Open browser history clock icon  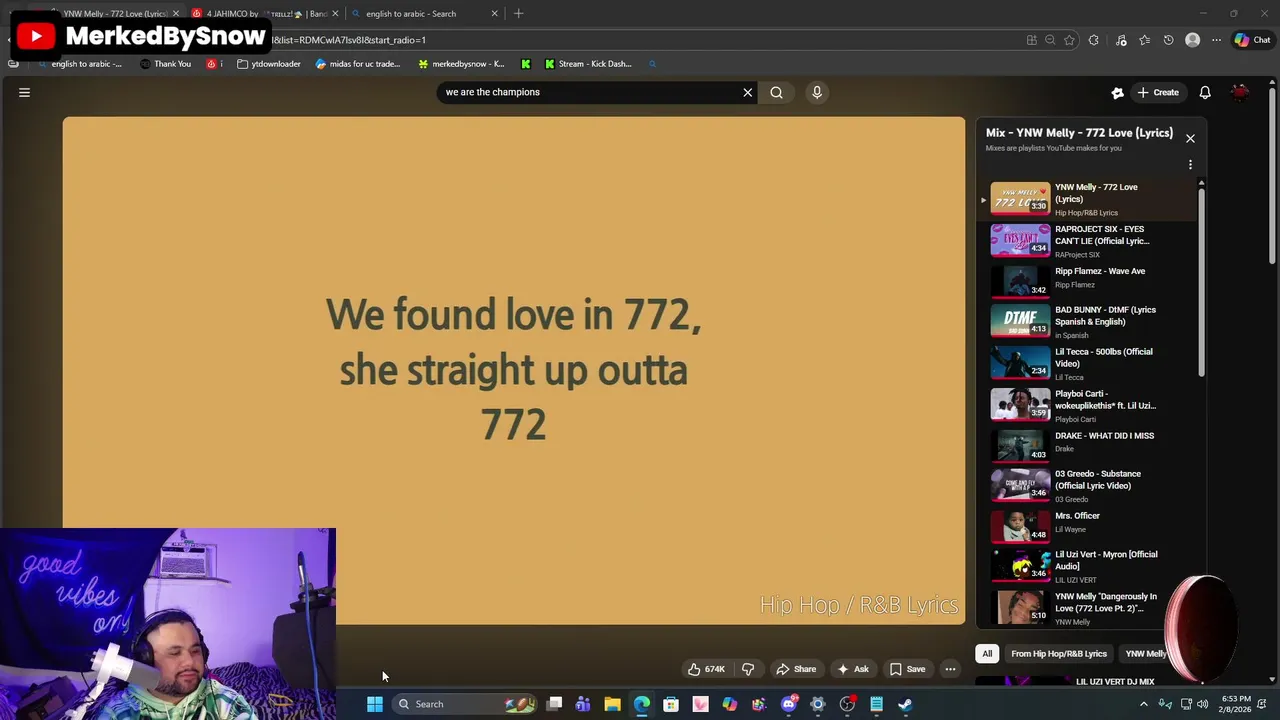click(x=1168, y=40)
